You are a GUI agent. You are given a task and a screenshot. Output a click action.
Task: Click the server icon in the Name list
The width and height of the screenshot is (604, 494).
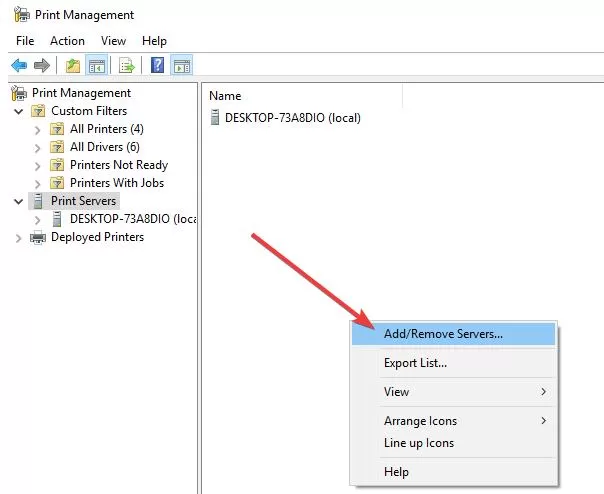[x=215, y=117]
